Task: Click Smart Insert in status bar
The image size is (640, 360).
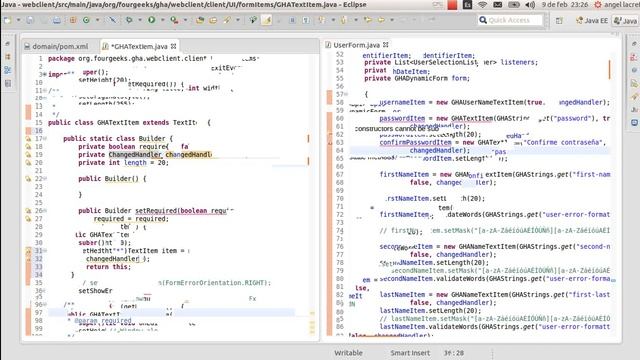Action: [x=410, y=353]
